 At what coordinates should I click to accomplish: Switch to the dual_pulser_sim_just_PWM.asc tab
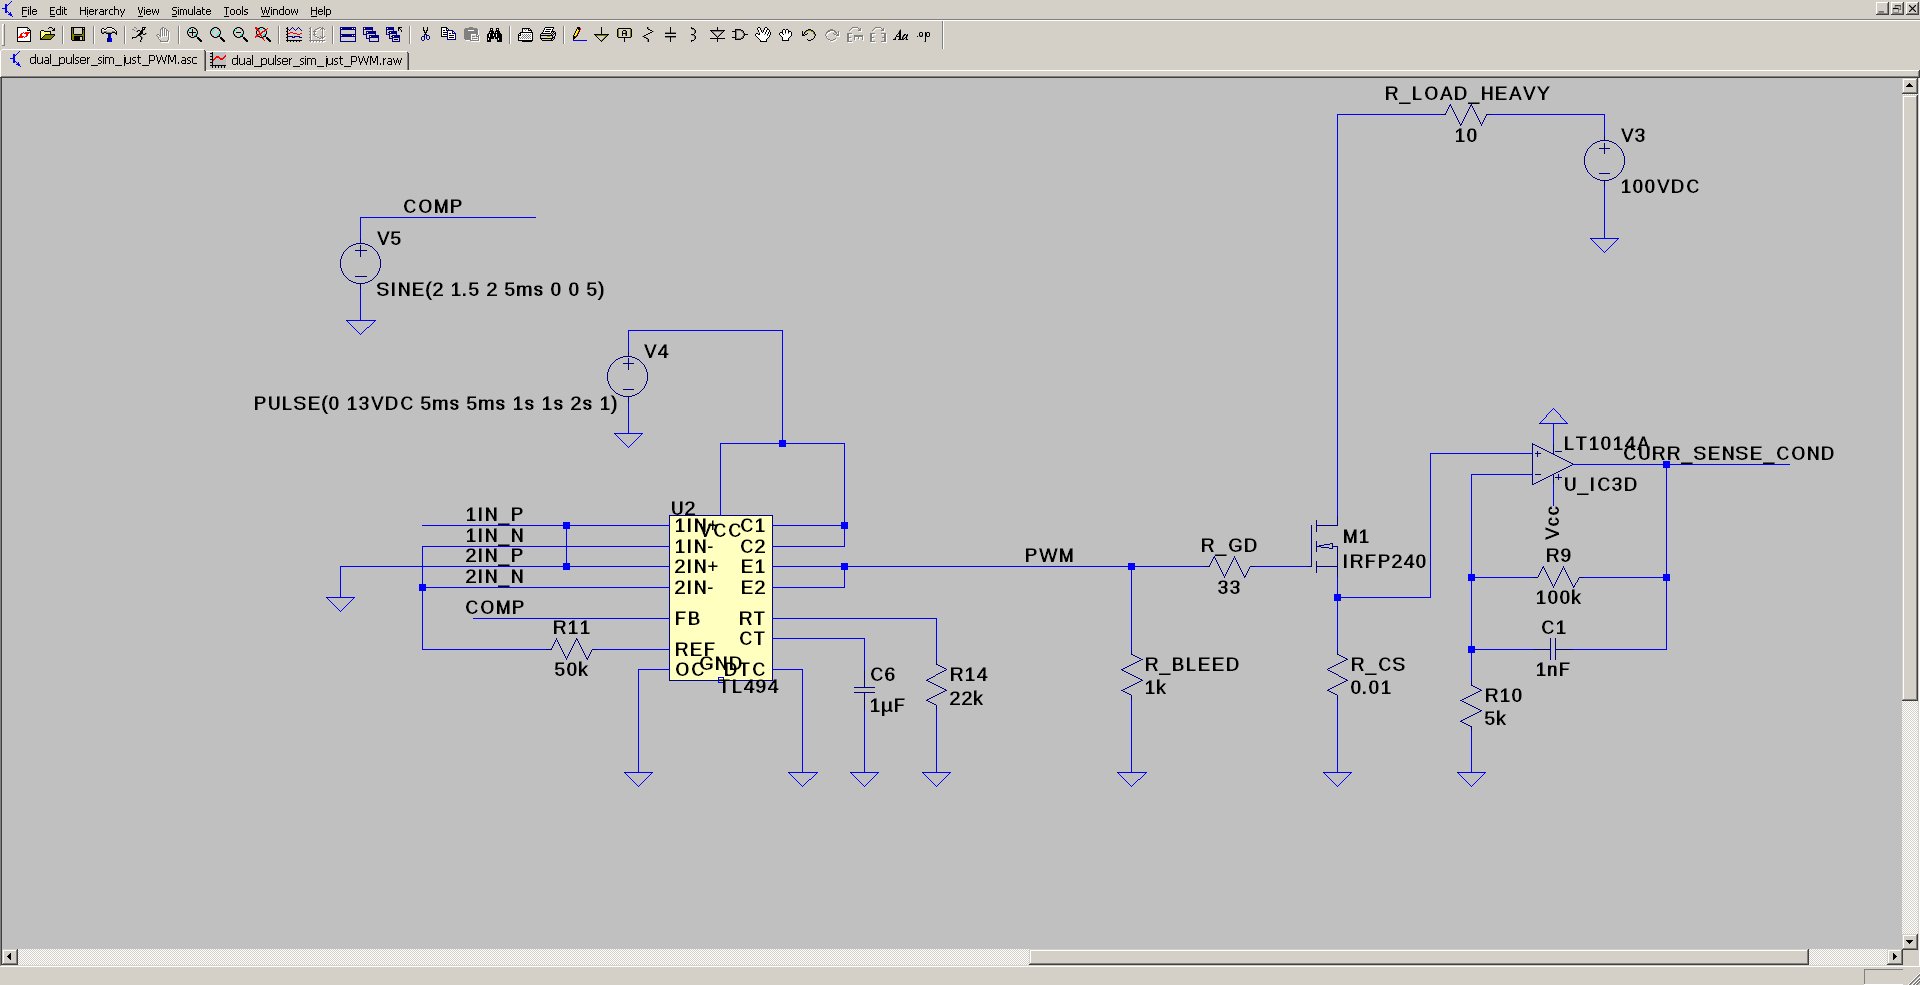[x=103, y=60]
